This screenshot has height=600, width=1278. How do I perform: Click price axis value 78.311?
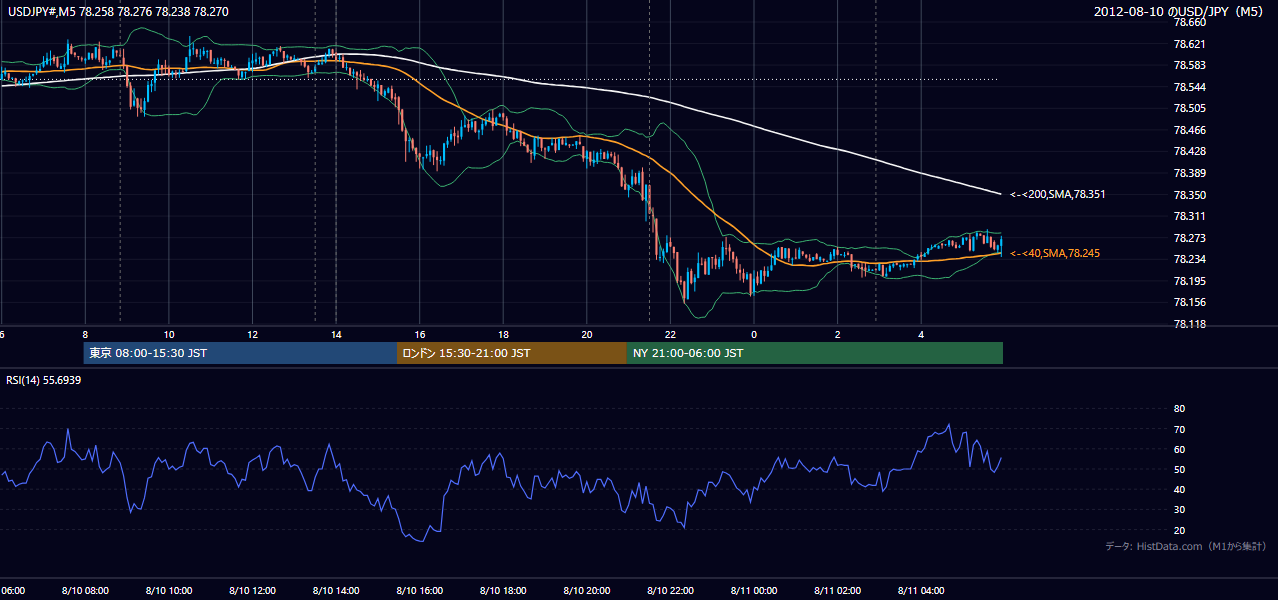click(x=1189, y=216)
